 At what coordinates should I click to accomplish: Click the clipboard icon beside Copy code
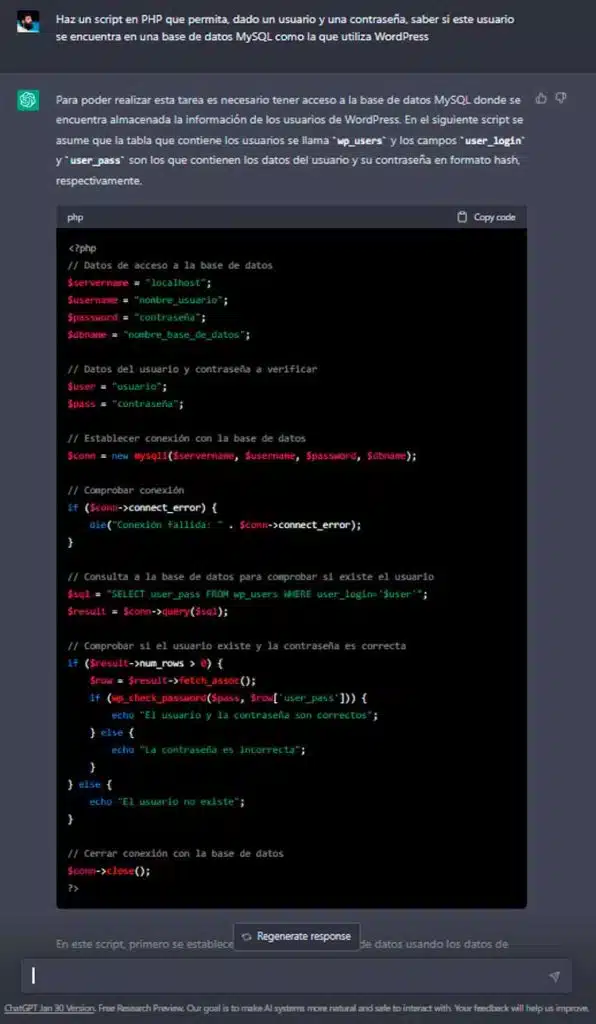click(x=462, y=217)
